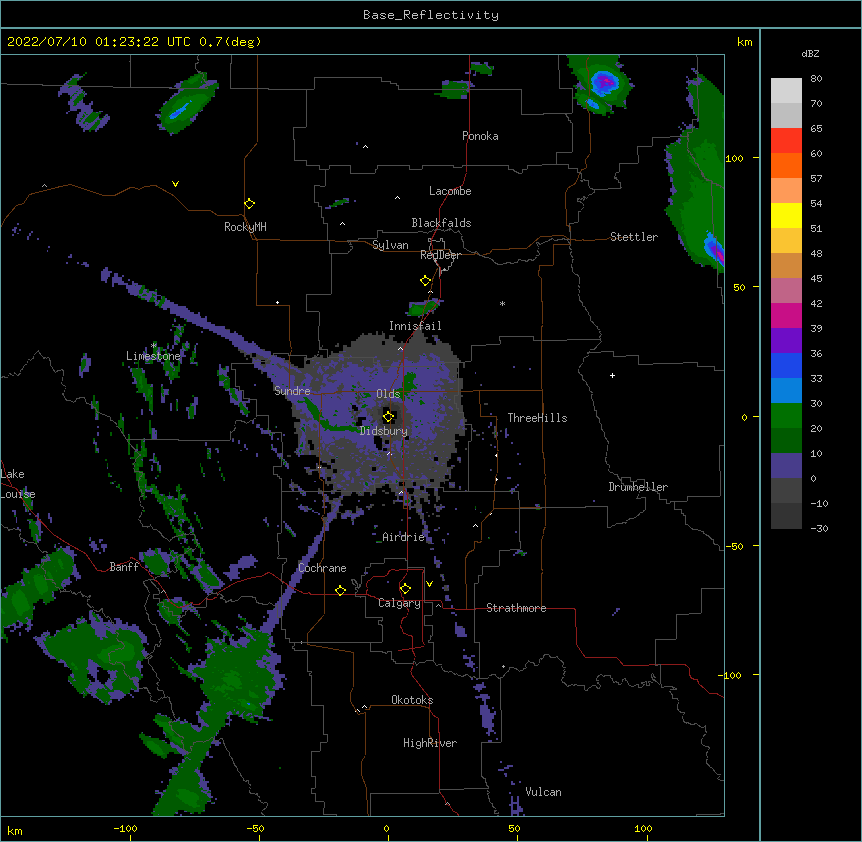Viewport: 862px width, 842px height.
Task: Click the -100 tick on the right axis
Action: (730, 675)
